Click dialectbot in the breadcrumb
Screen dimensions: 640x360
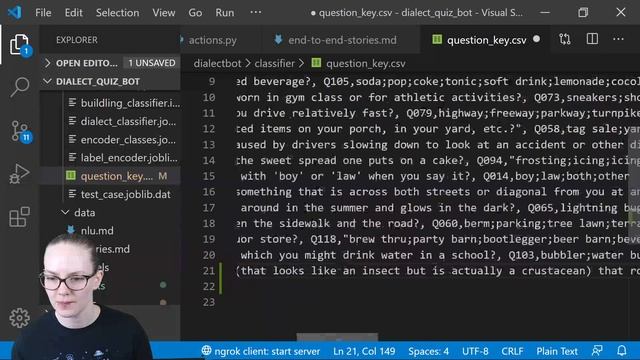coord(217,63)
